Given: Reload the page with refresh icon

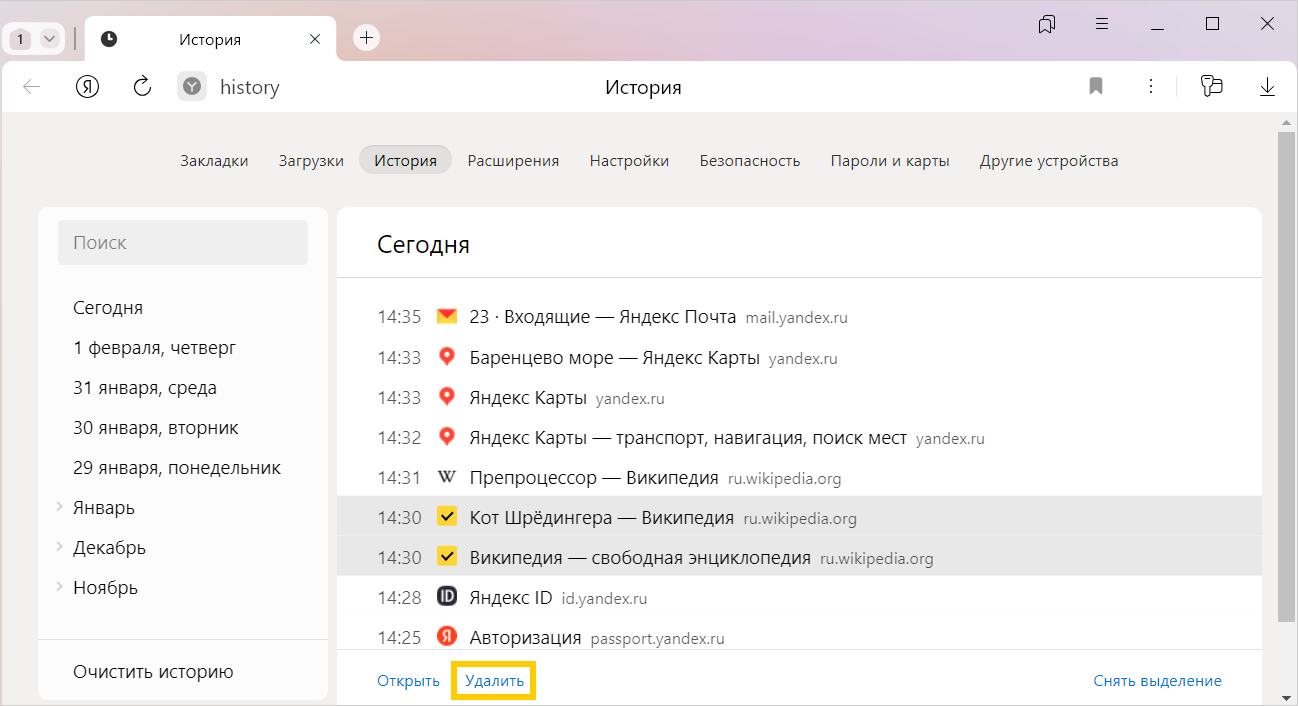Looking at the screenshot, I should pyautogui.click(x=142, y=87).
